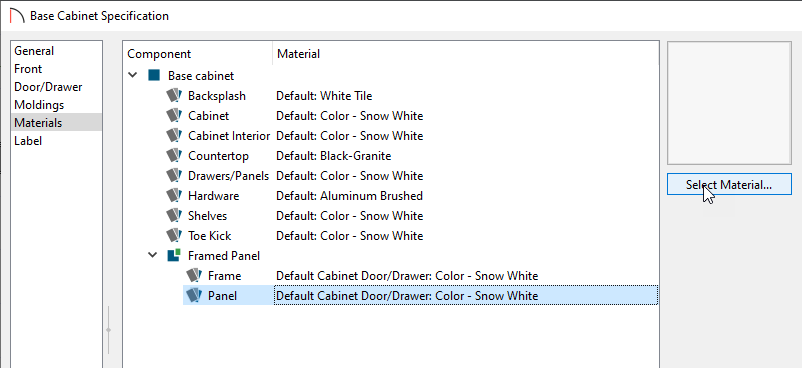Select the Frame component label
The width and height of the screenshot is (802, 368).
coord(224,275)
